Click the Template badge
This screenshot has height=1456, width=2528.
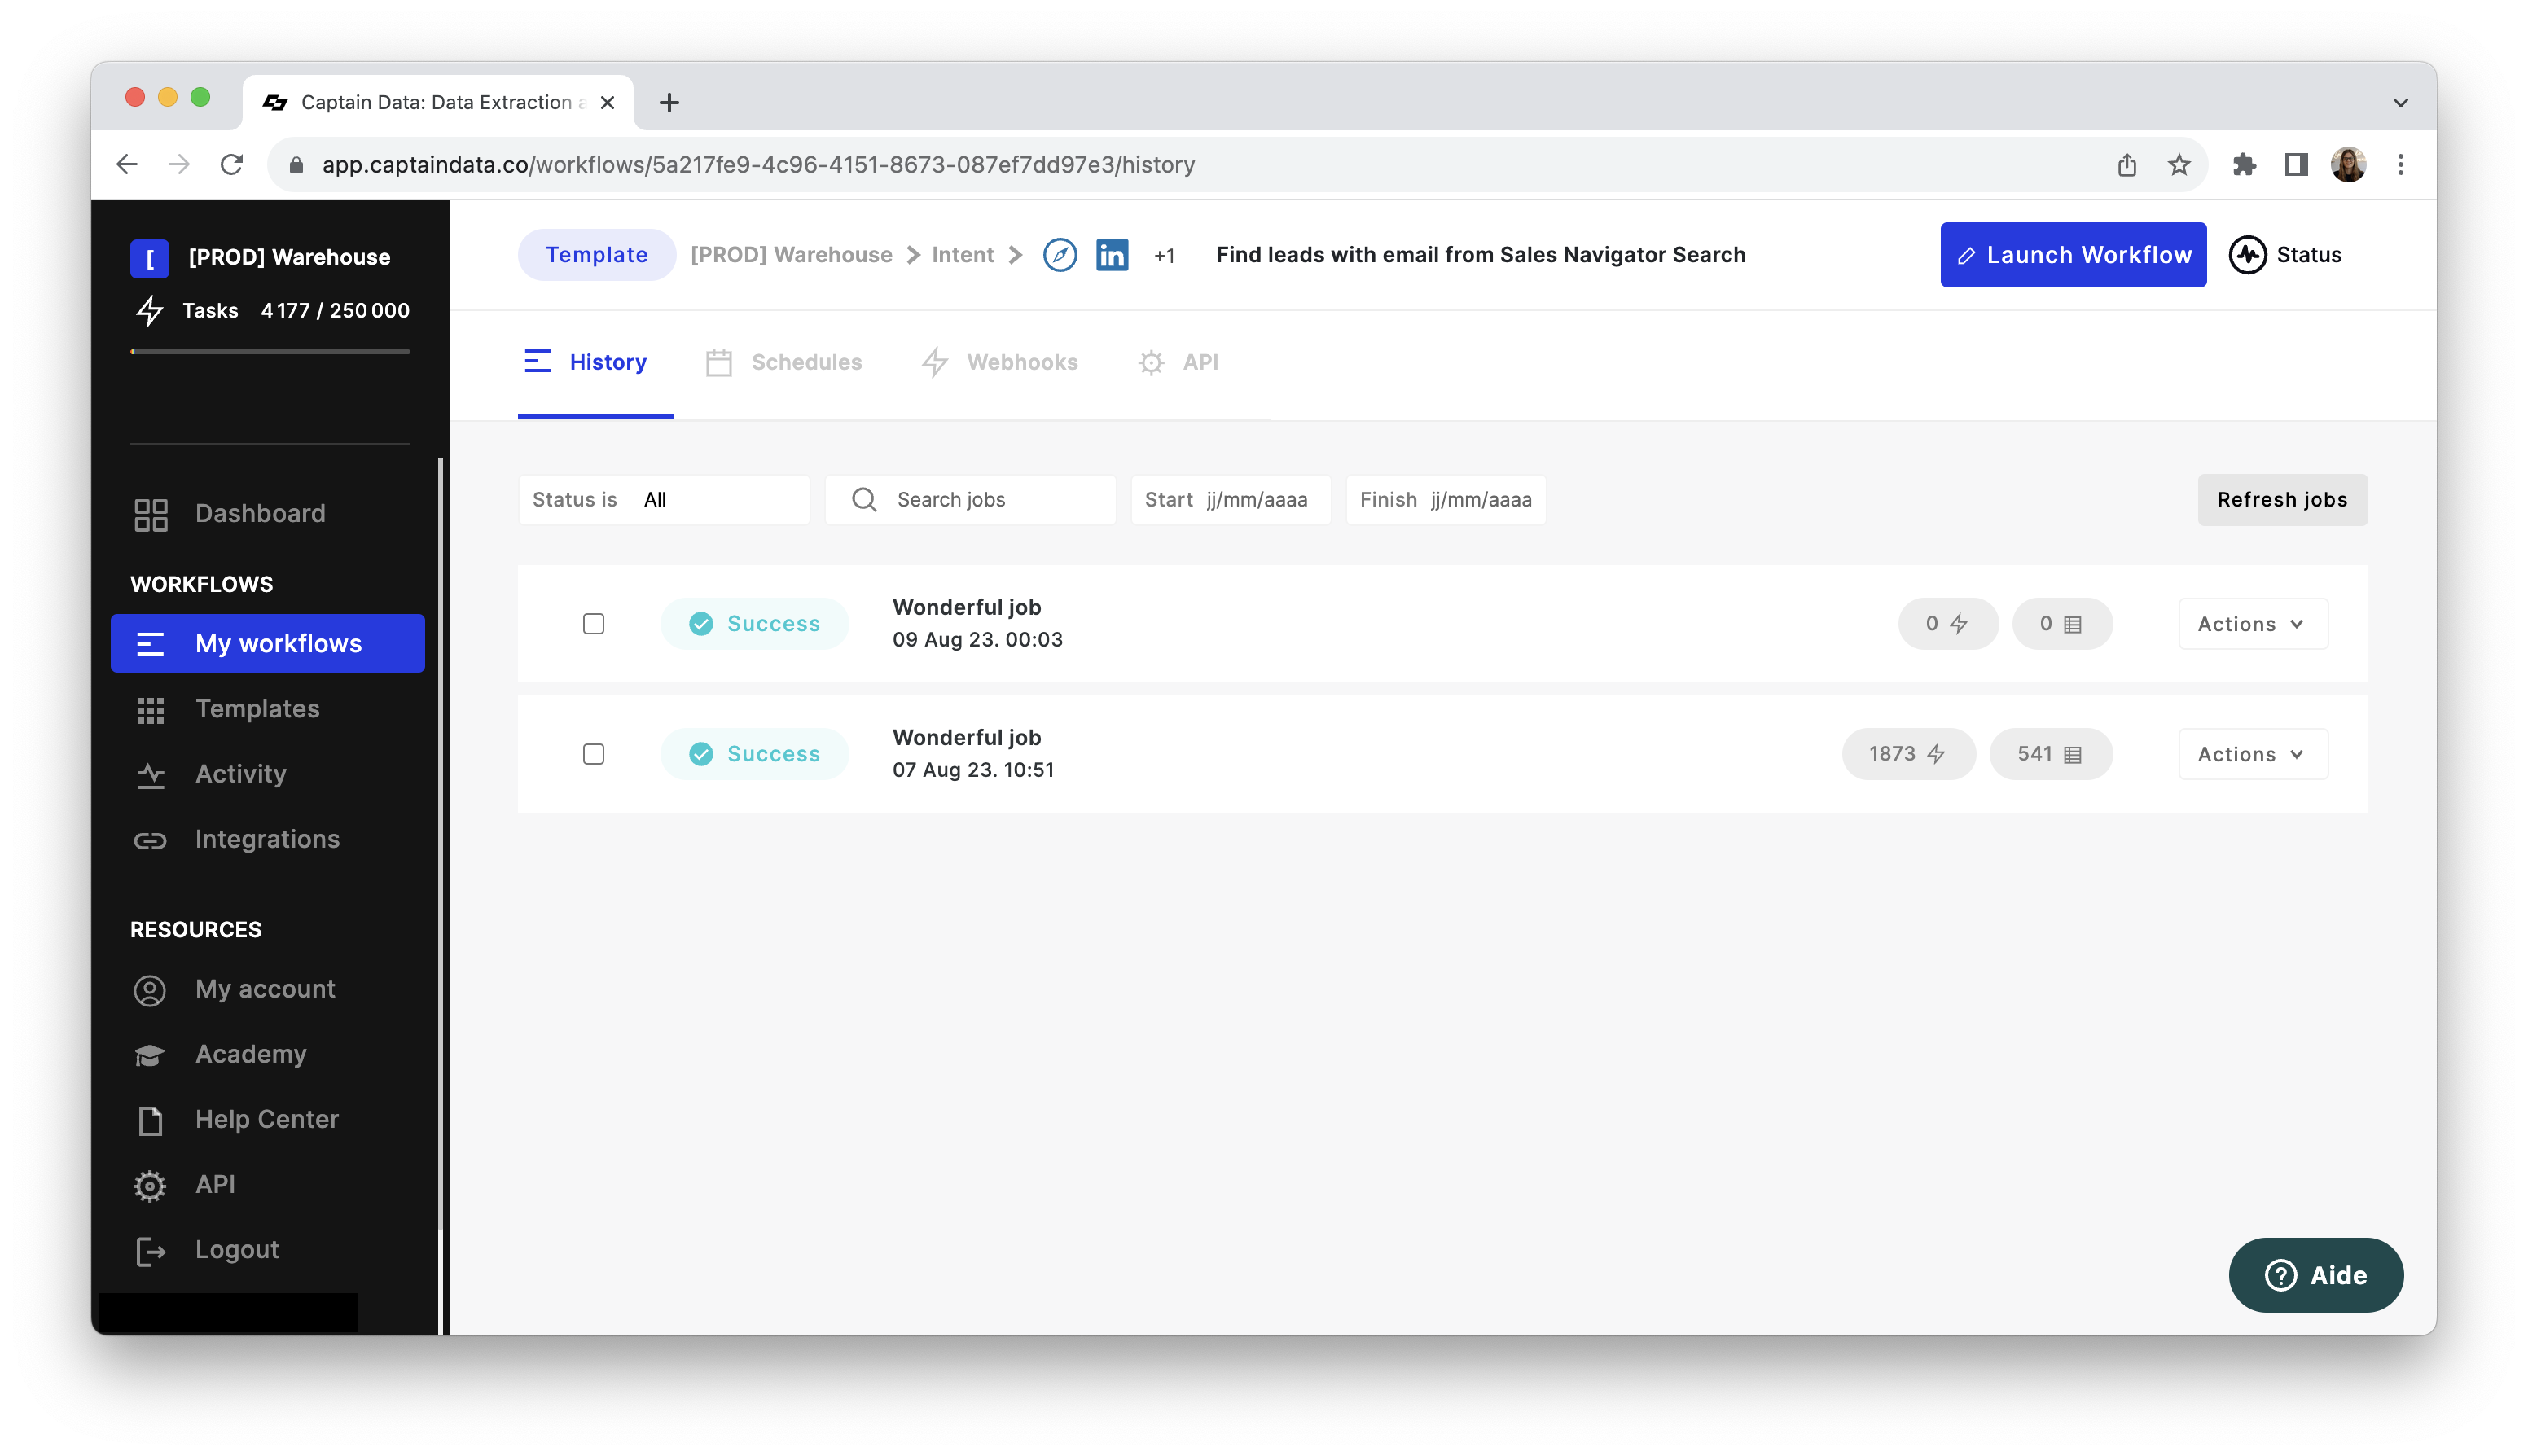click(596, 255)
